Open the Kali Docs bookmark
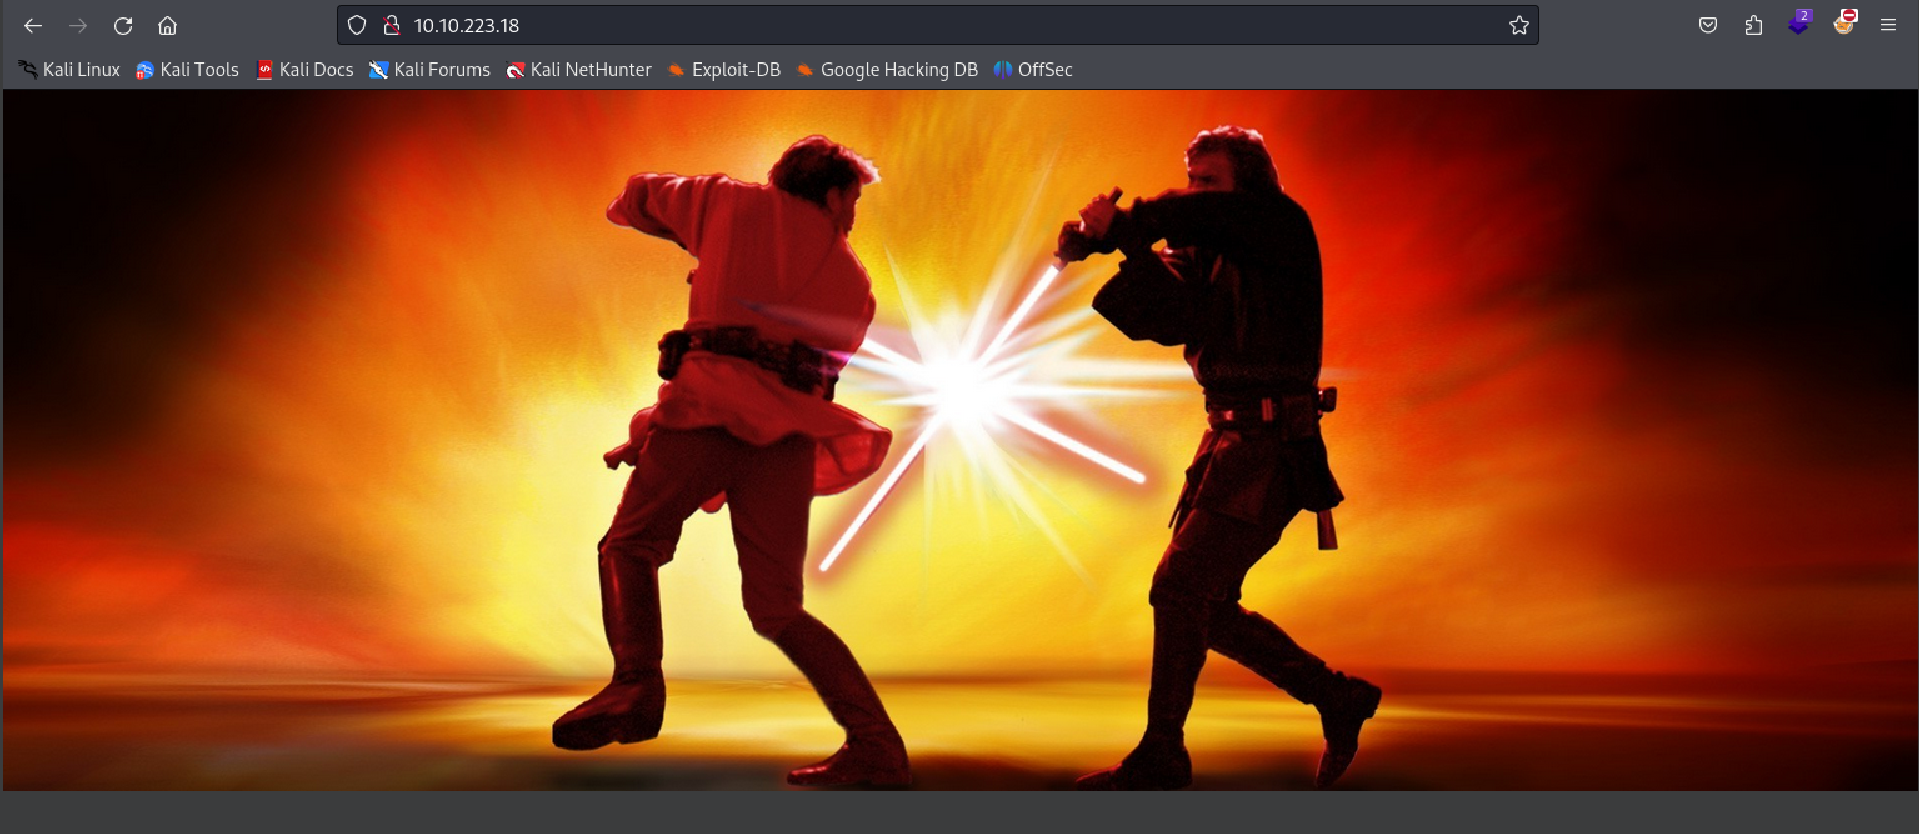Screen dimensions: 1919x834 [x=305, y=70]
